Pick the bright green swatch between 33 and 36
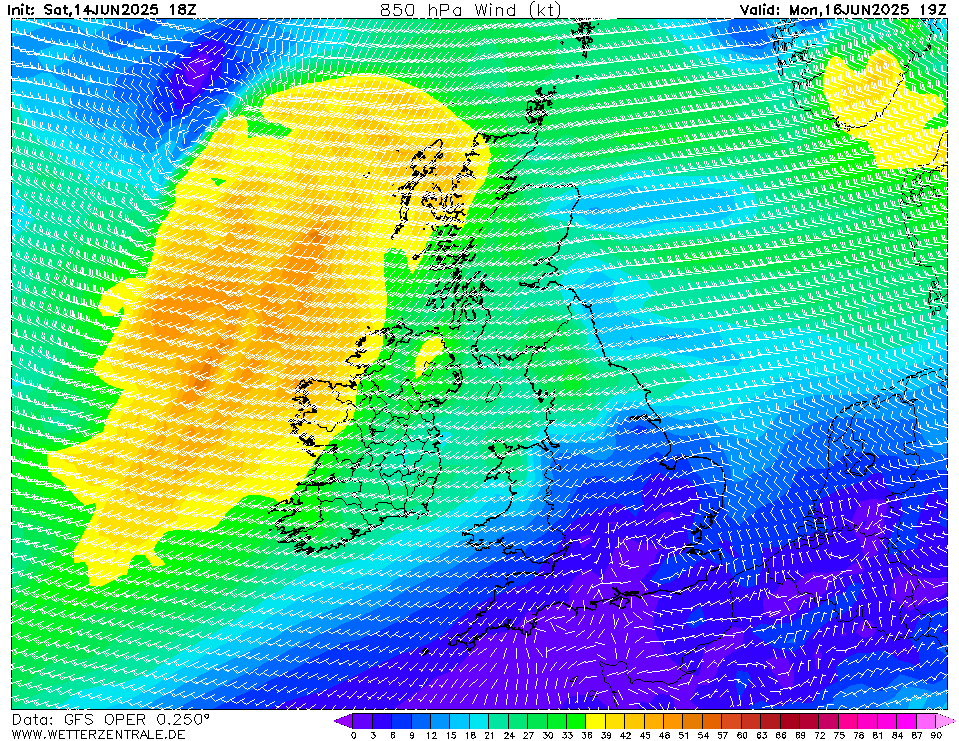Screen dimensions: 959x741 point(576,721)
